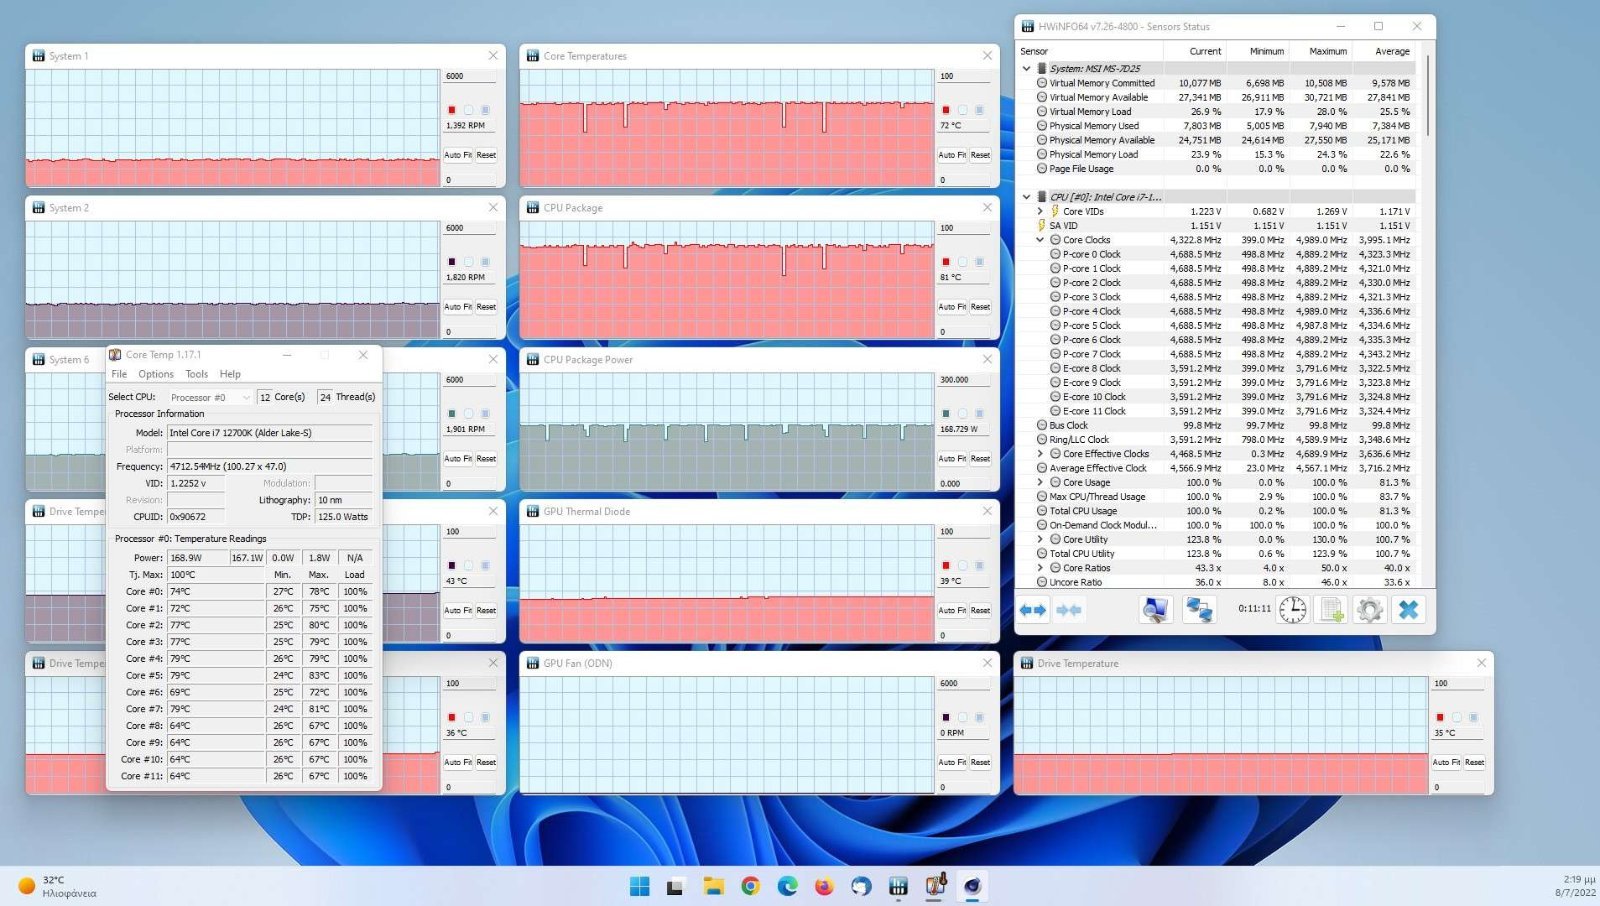Click the sensor icon beside Bus Clock
The height and width of the screenshot is (906, 1600).
(x=1042, y=425)
